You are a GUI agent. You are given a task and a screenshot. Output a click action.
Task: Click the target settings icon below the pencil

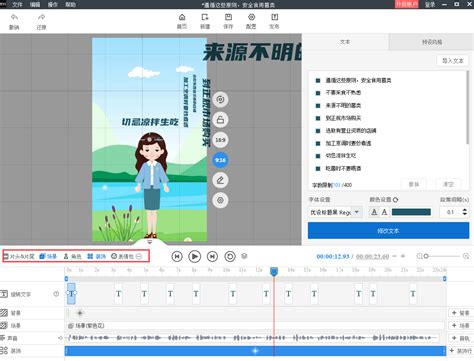coord(220,200)
